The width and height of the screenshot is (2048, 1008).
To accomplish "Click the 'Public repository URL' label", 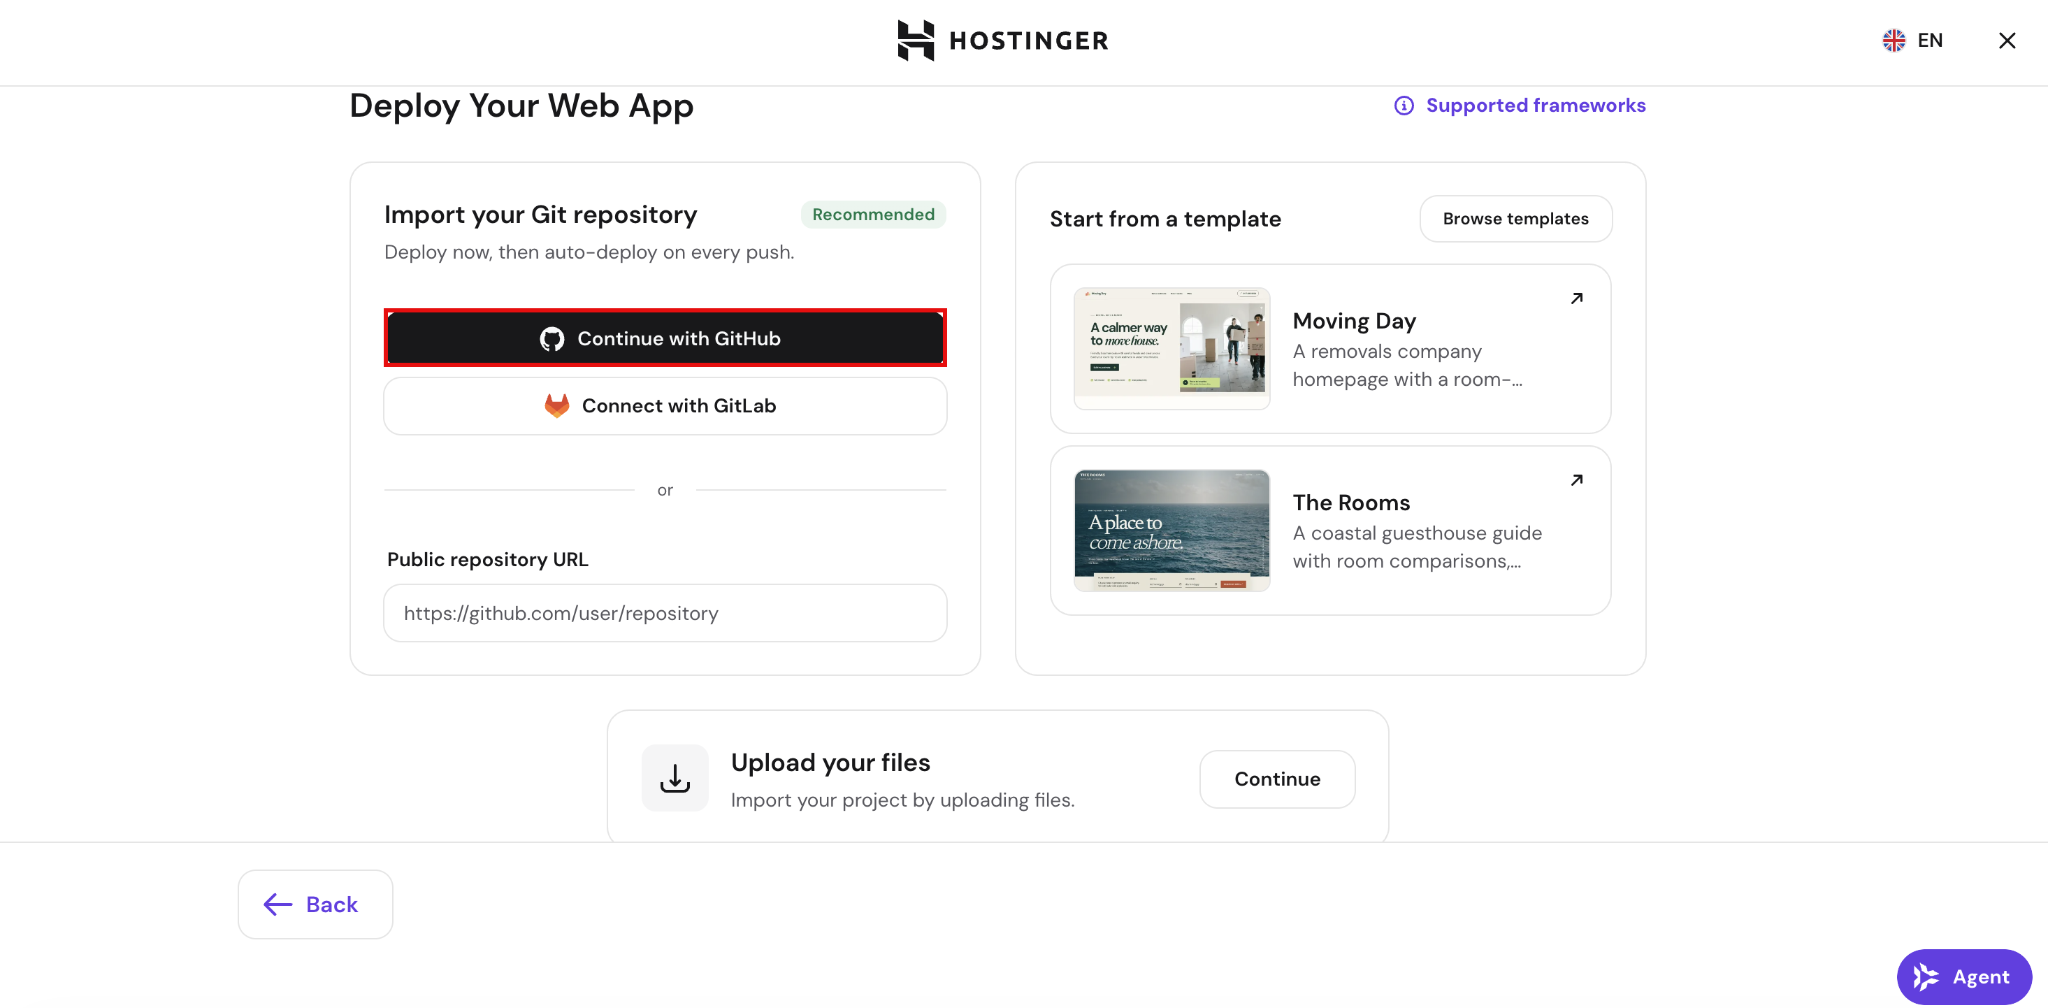I will coord(487,560).
